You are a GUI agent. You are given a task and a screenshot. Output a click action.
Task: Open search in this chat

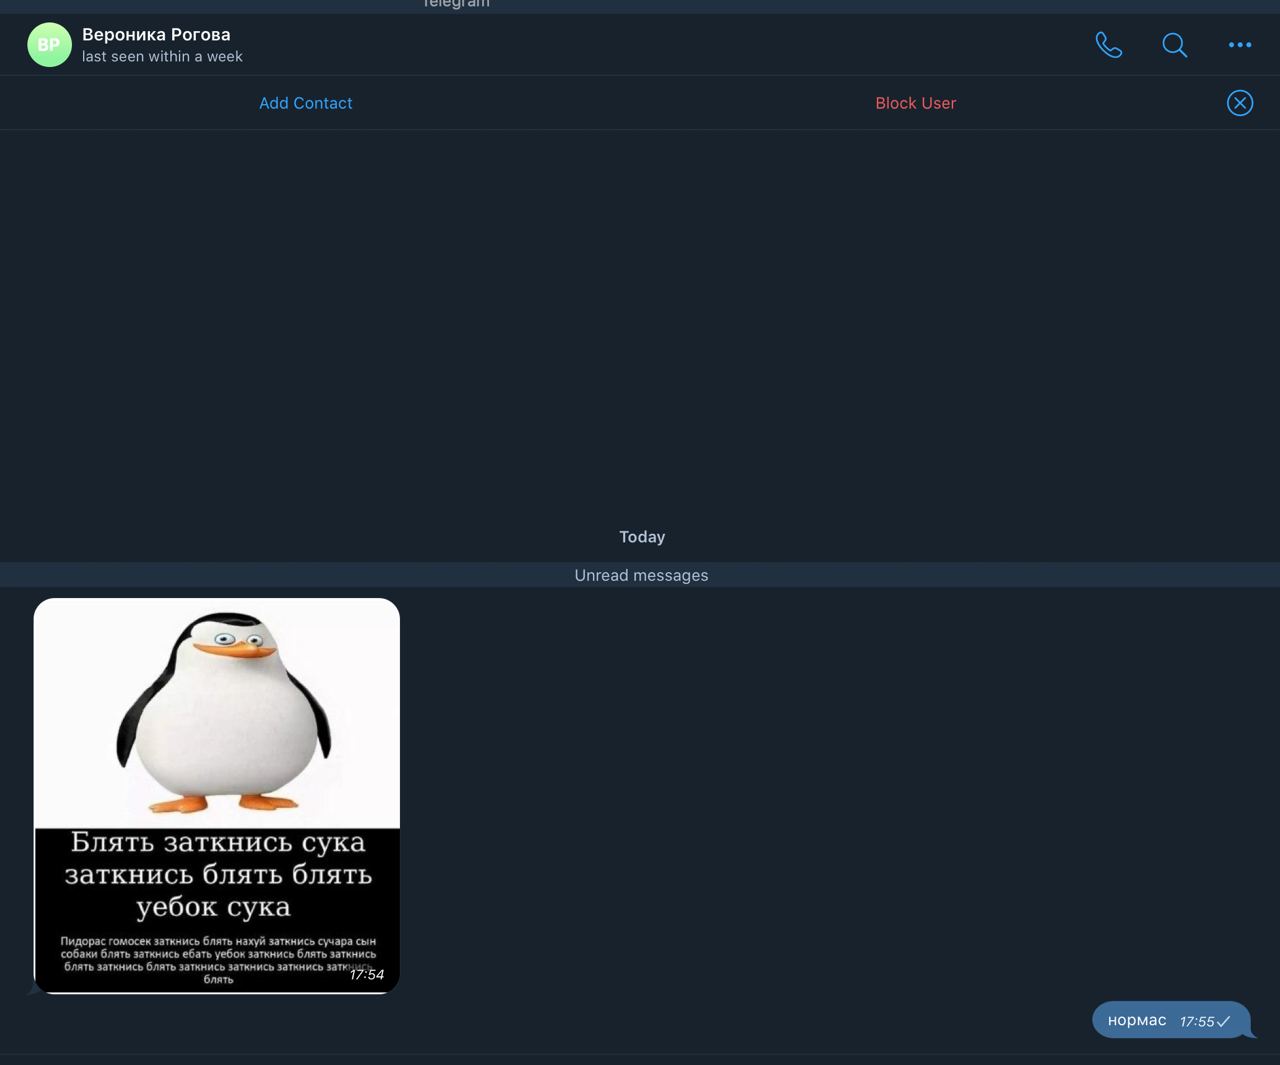tap(1175, 45)
